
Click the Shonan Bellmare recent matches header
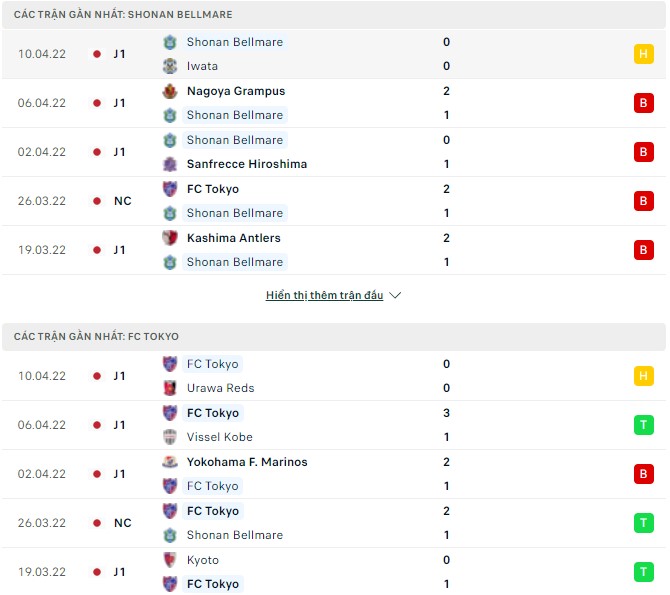tap(123, 15)
